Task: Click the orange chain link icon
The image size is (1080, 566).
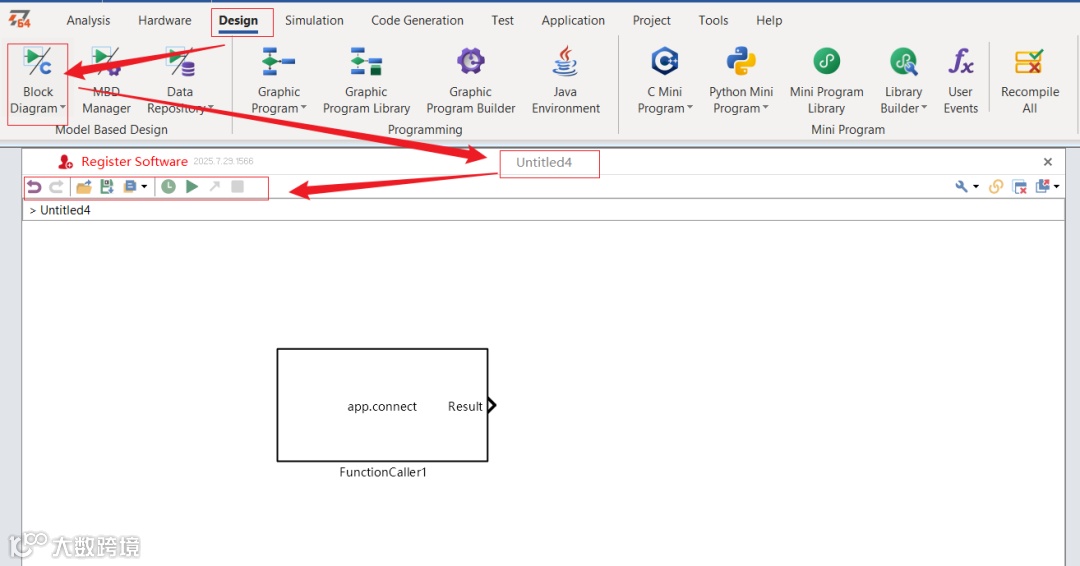Action: [995, 187]
